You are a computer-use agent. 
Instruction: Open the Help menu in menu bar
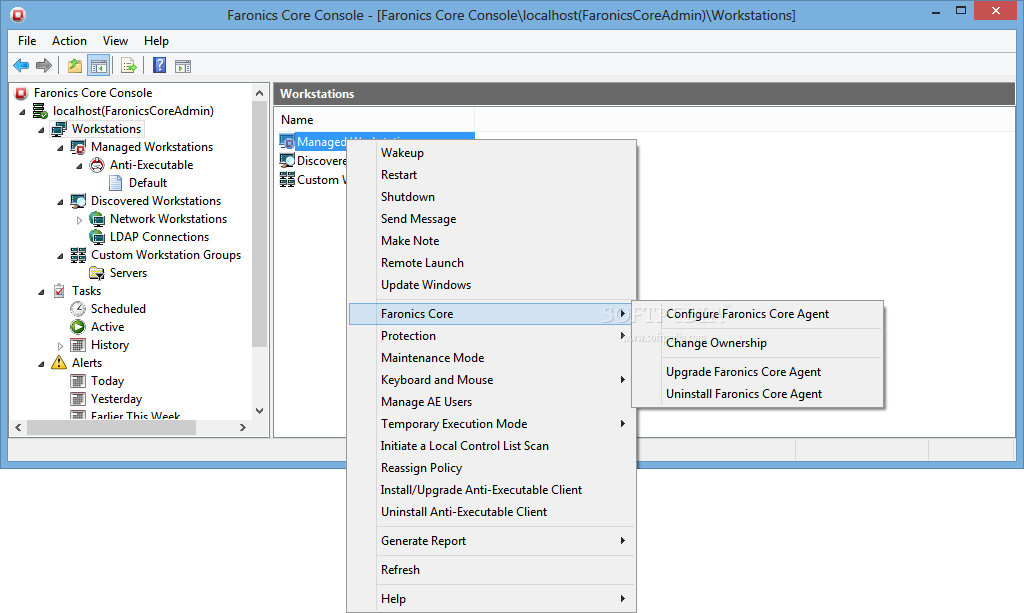156,40
